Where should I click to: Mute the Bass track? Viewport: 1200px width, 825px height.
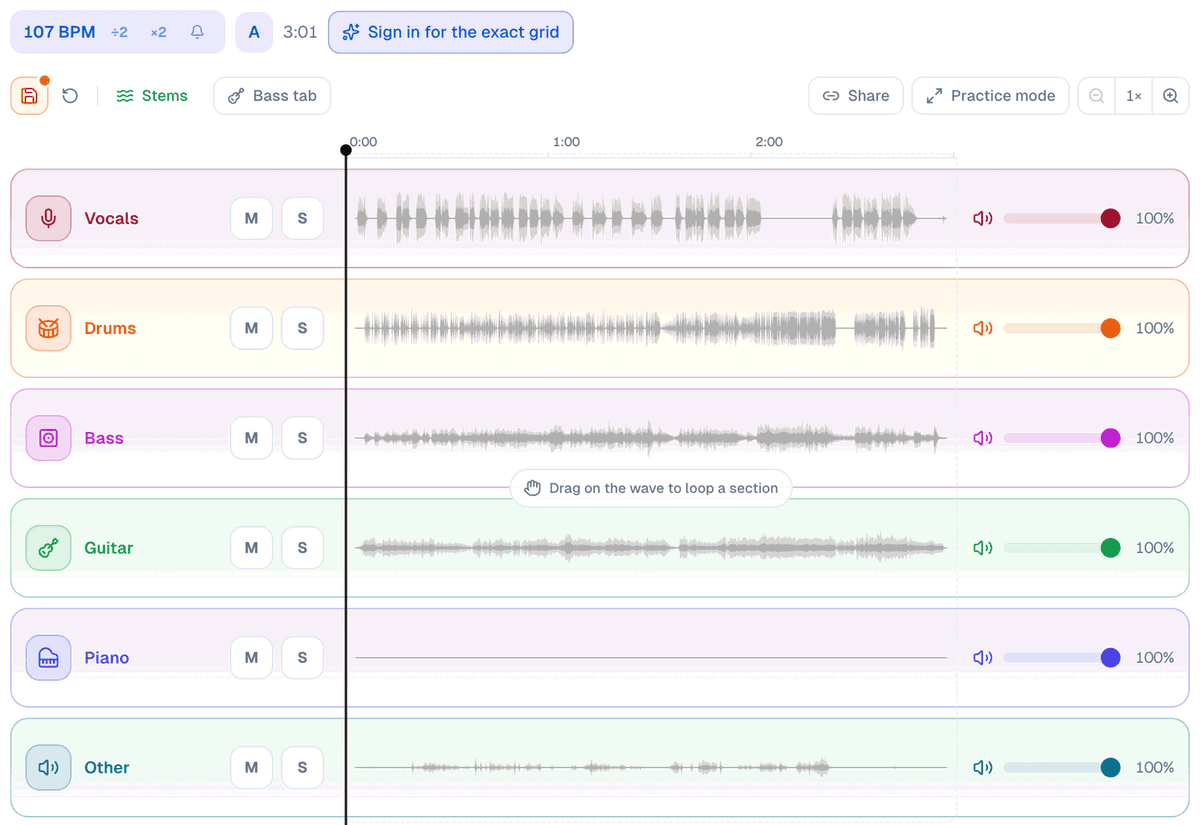(x=251, y=438)
